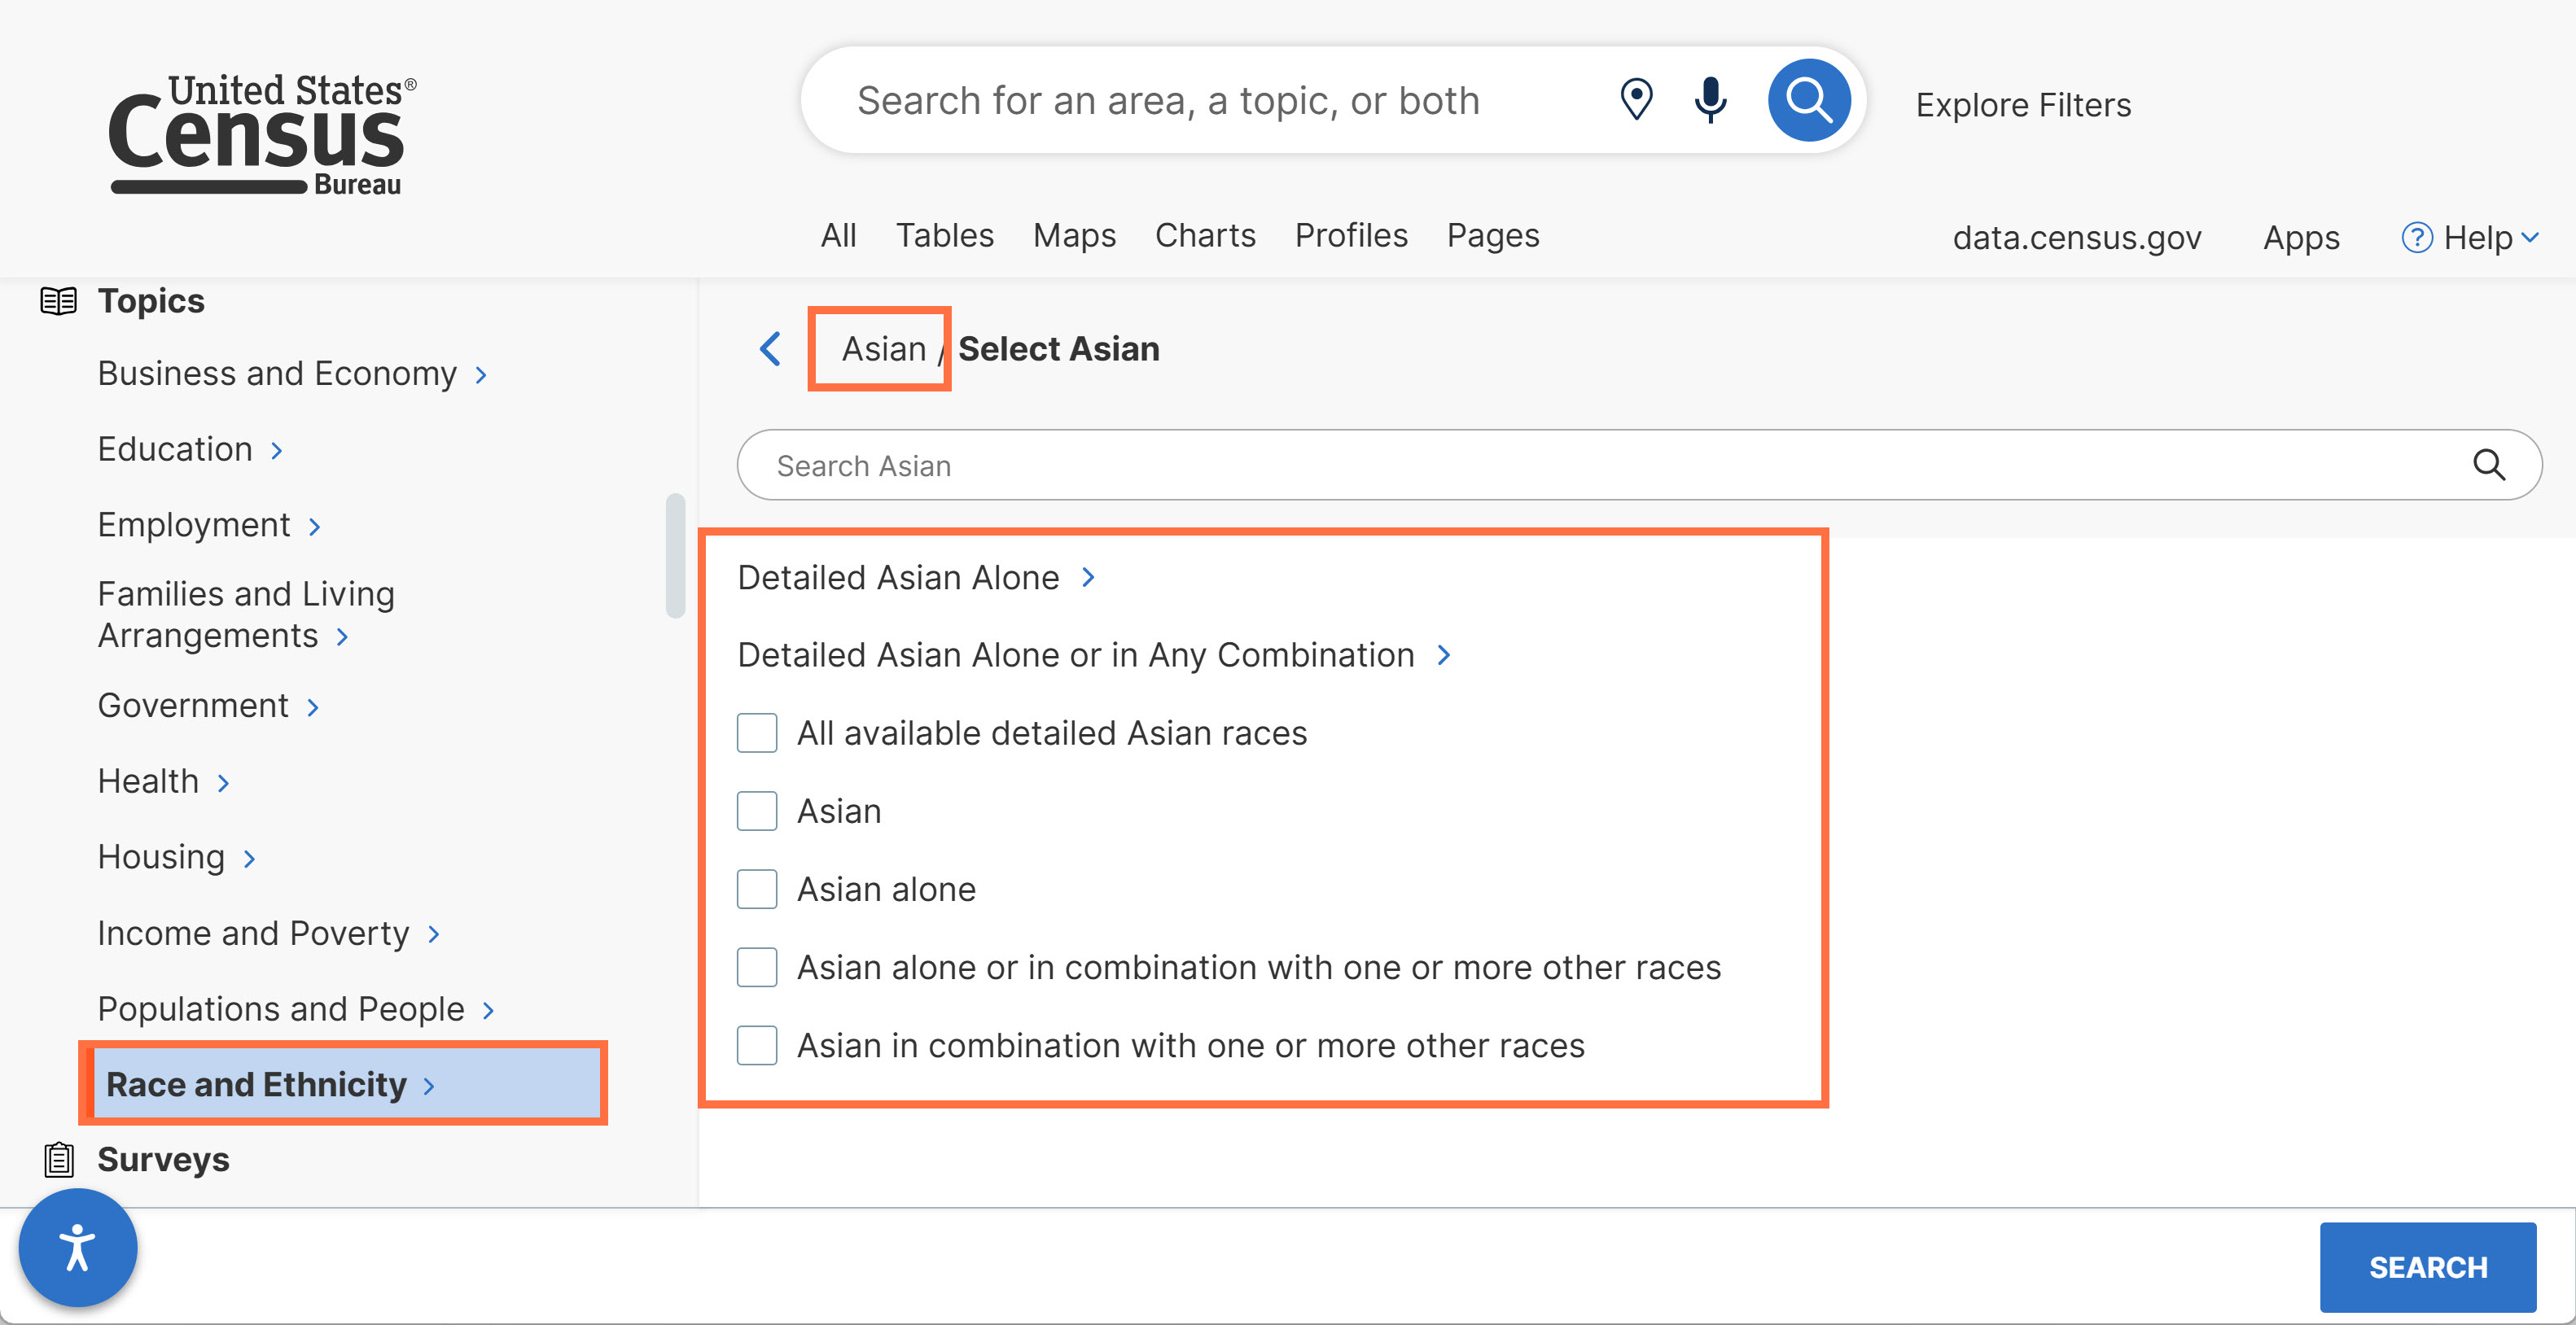Click the blue magnifying glass search button

(1808, 100)
